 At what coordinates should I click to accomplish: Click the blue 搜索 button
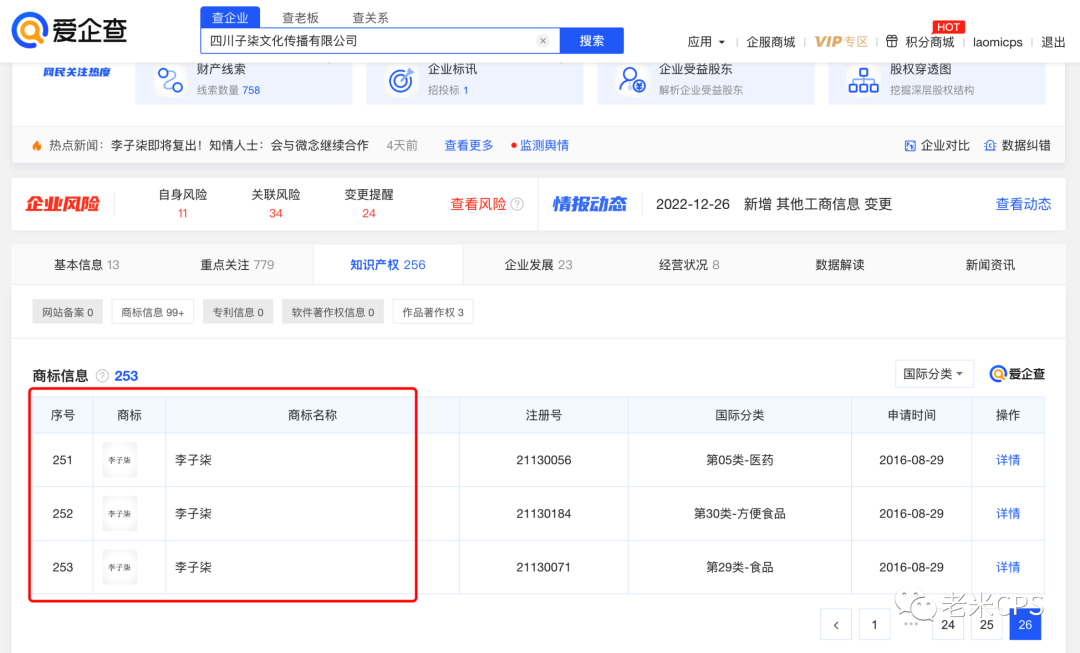[x=592, y=41]
